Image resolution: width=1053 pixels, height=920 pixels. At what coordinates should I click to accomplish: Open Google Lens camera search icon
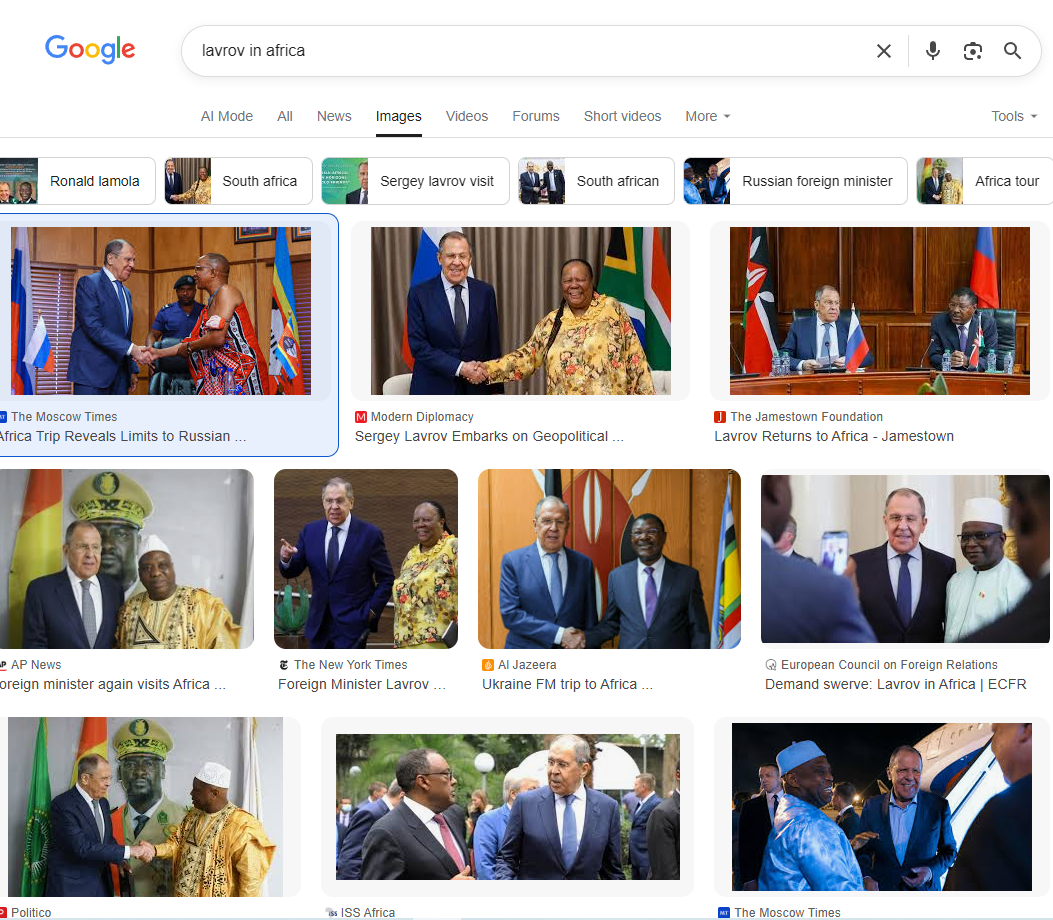pyautogui.click(x=972, y=51)
